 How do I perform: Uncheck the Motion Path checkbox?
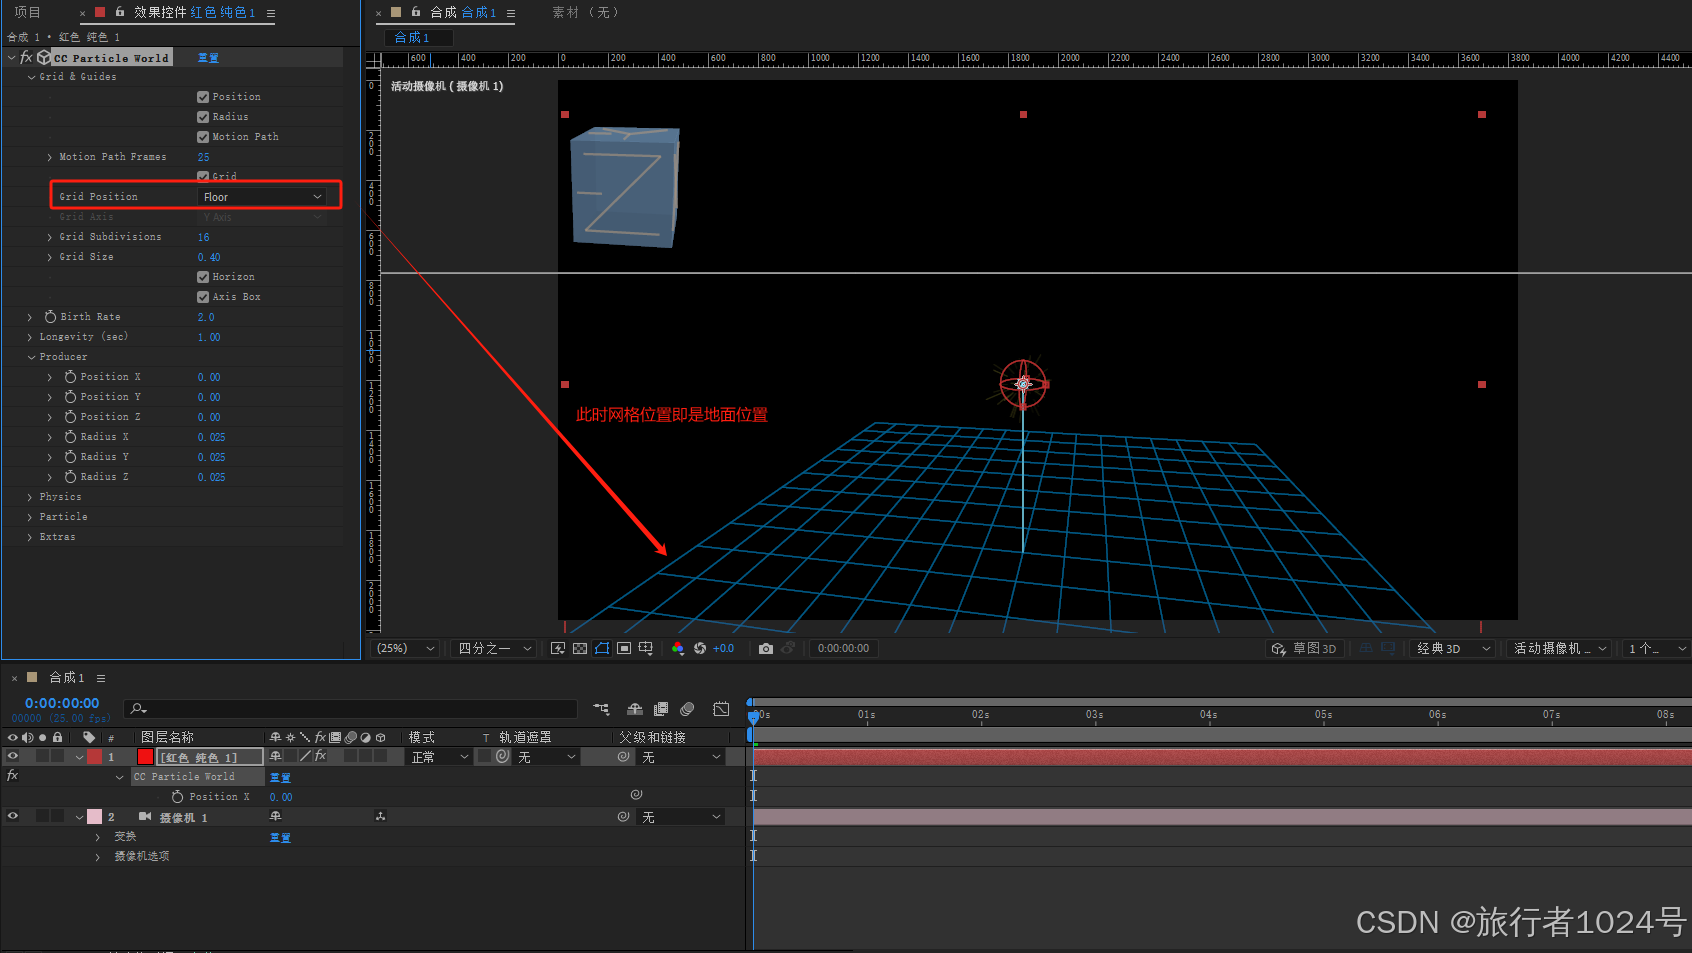tap(203, 137)
